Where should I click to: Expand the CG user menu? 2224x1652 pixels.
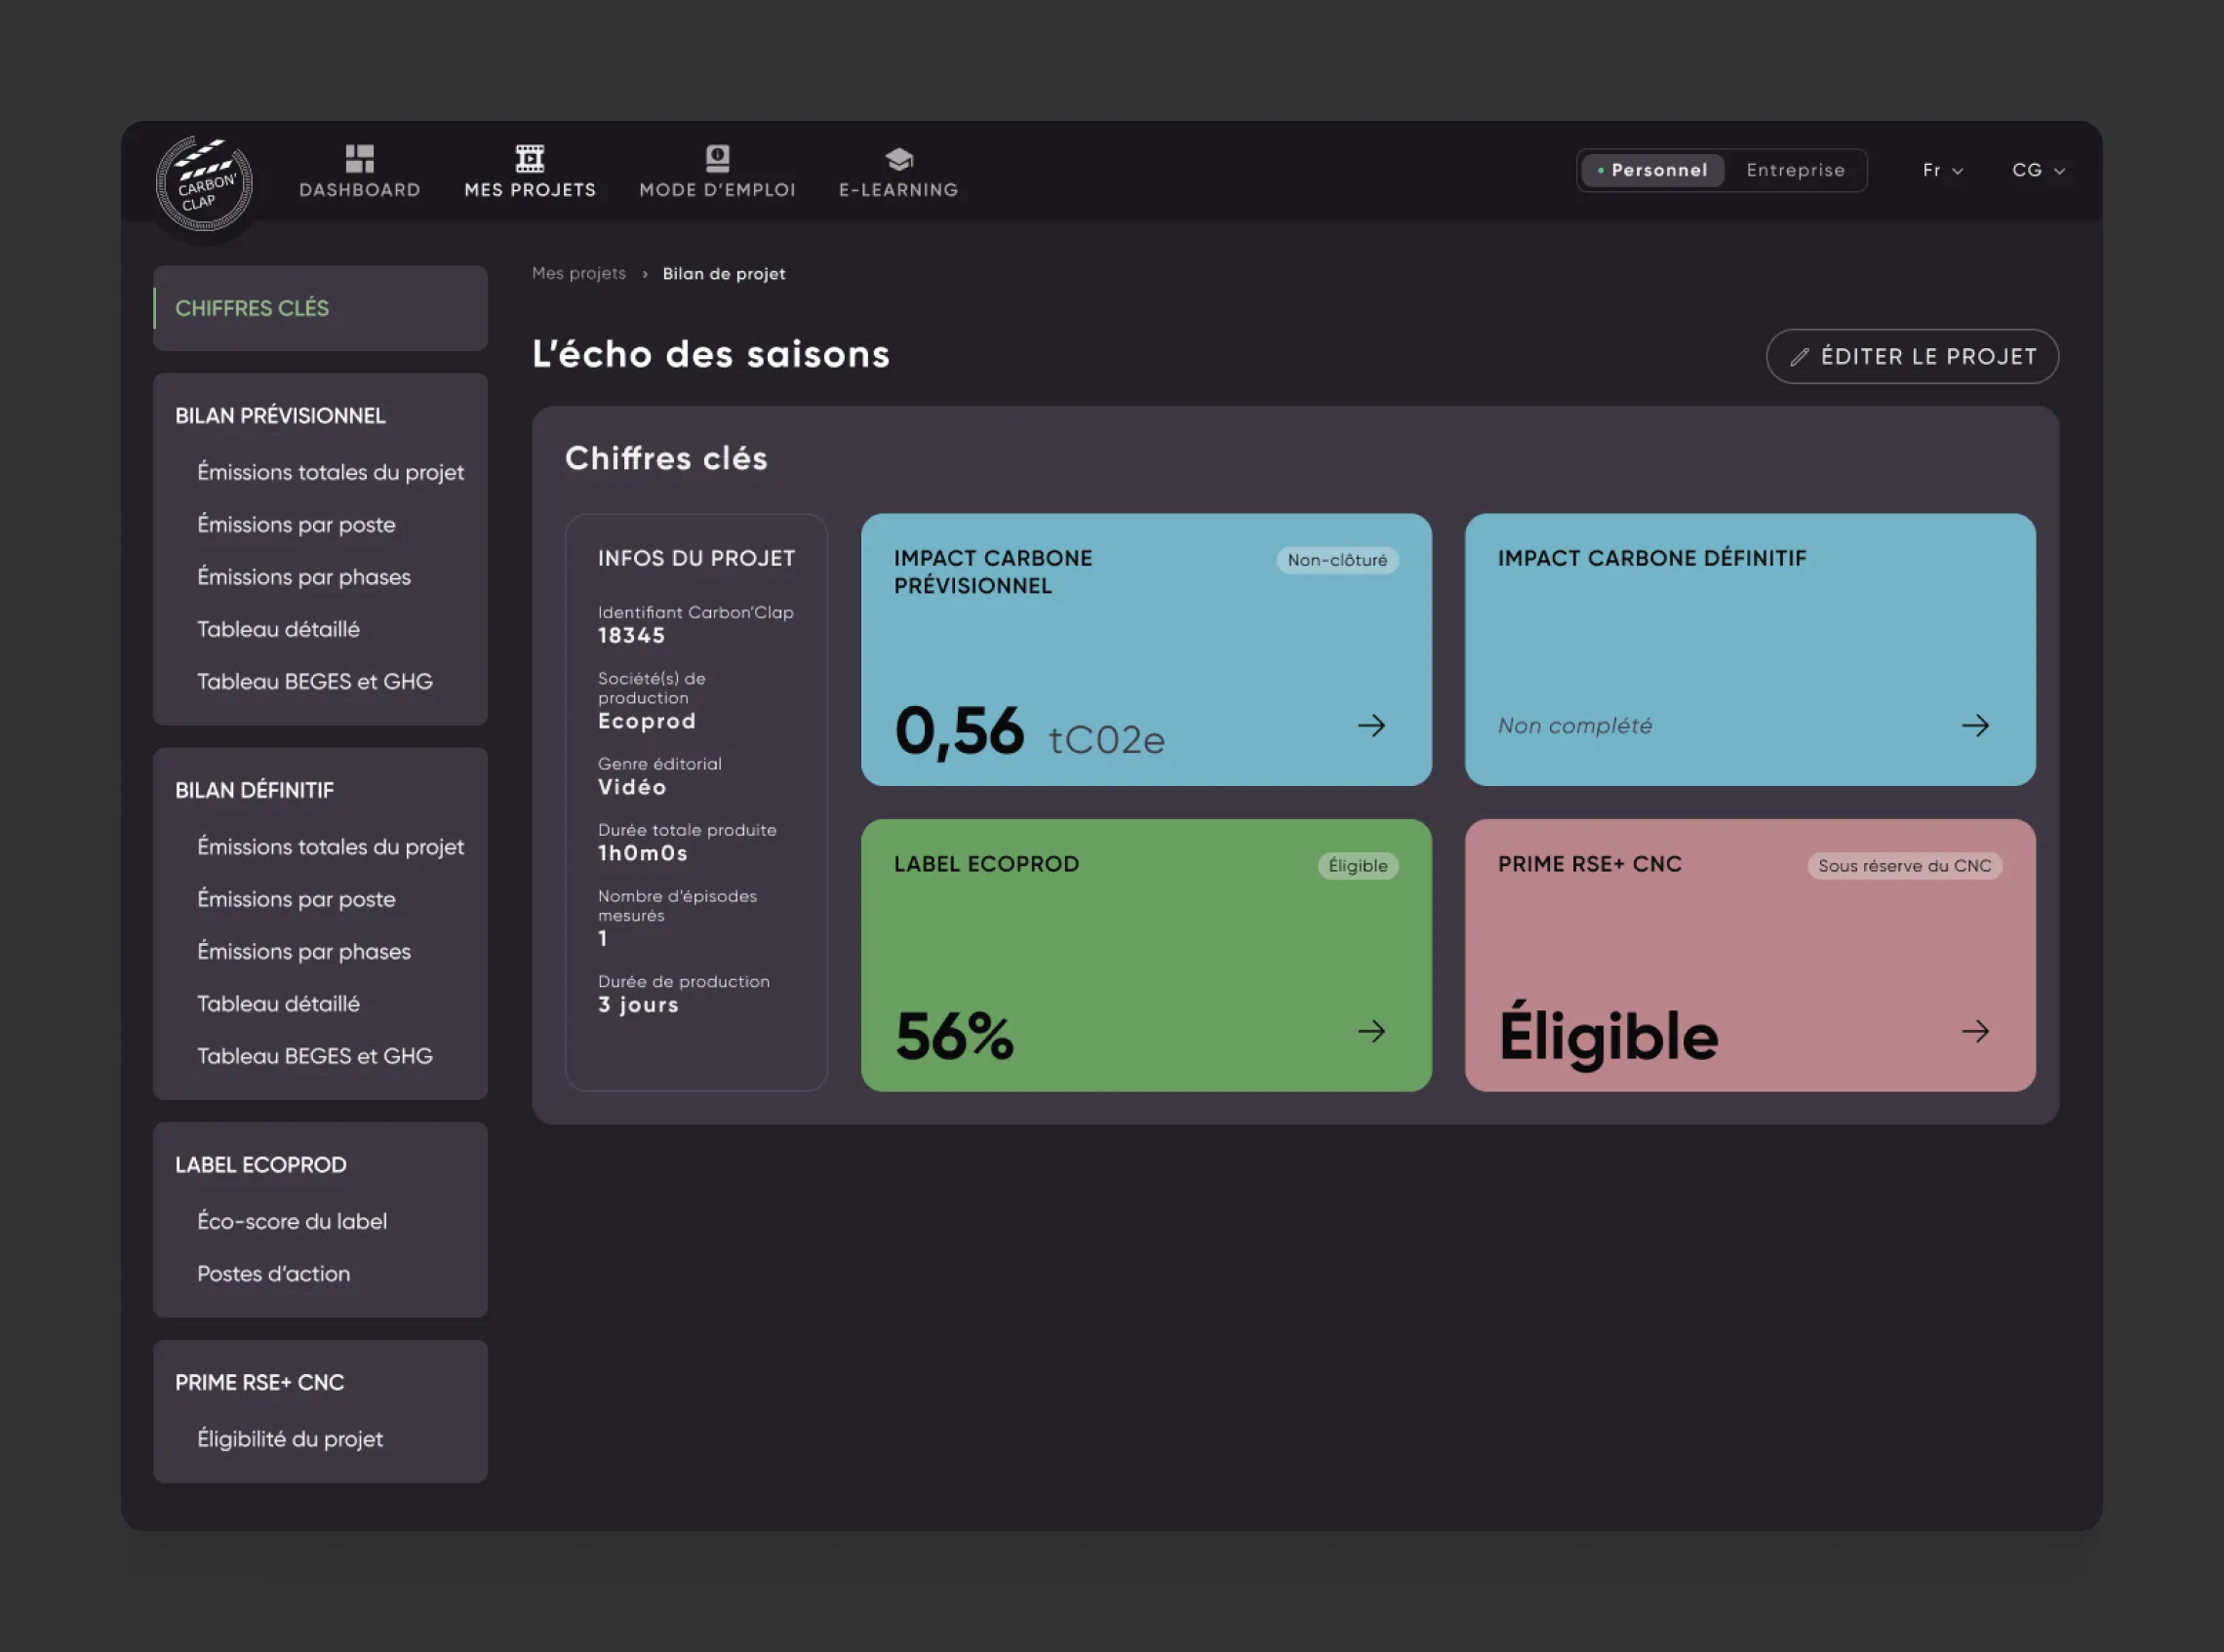click(2038, 170)
